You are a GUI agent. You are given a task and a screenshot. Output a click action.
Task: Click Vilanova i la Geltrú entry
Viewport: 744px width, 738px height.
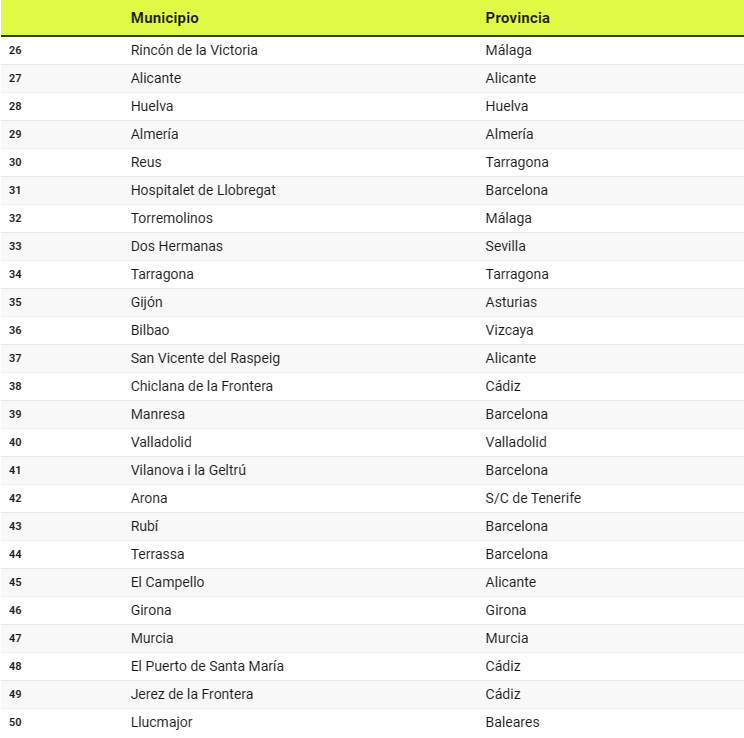(188, 470)
